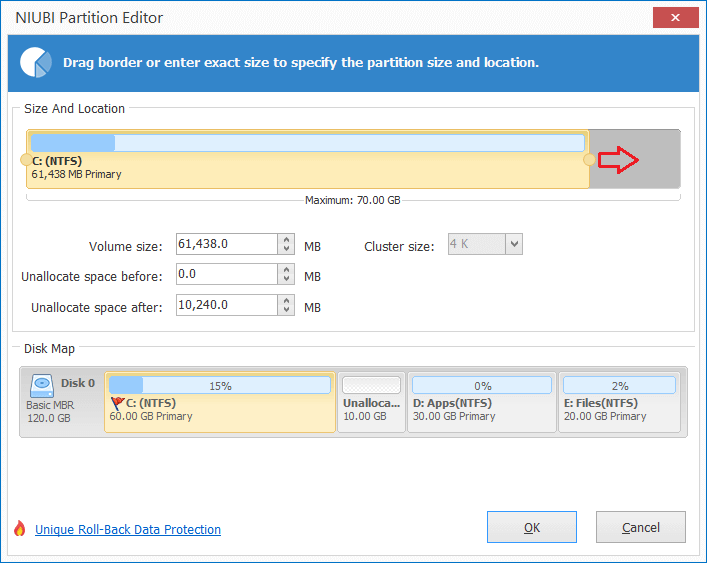Select the Unallocated 10.00 GB block
Screen dimensions: 707x563
372,402
